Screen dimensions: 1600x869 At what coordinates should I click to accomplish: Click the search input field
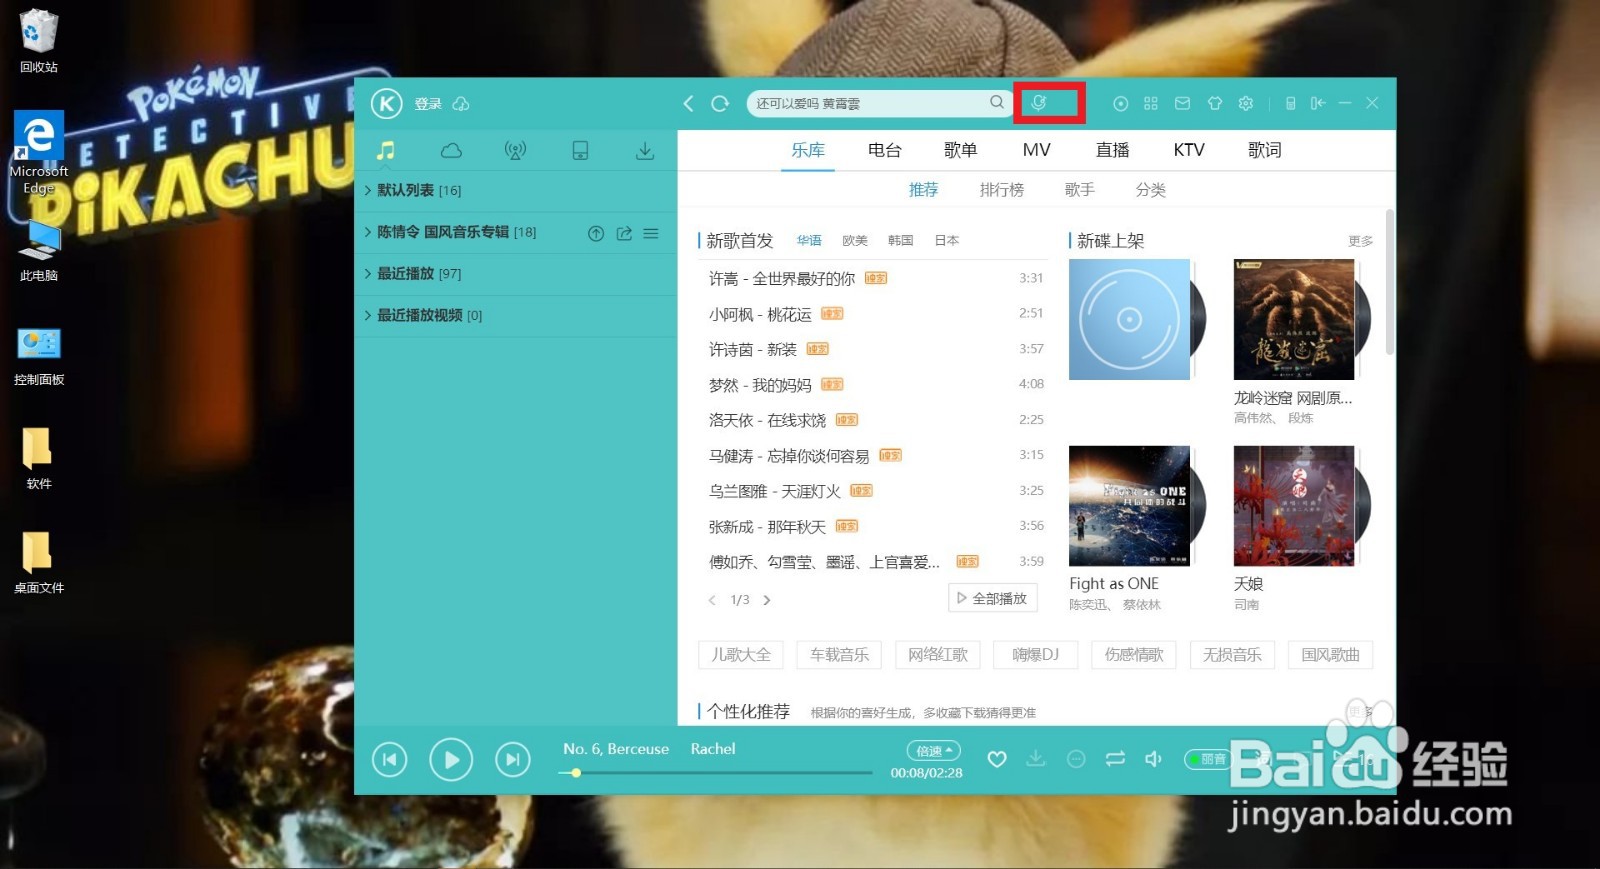870,103
